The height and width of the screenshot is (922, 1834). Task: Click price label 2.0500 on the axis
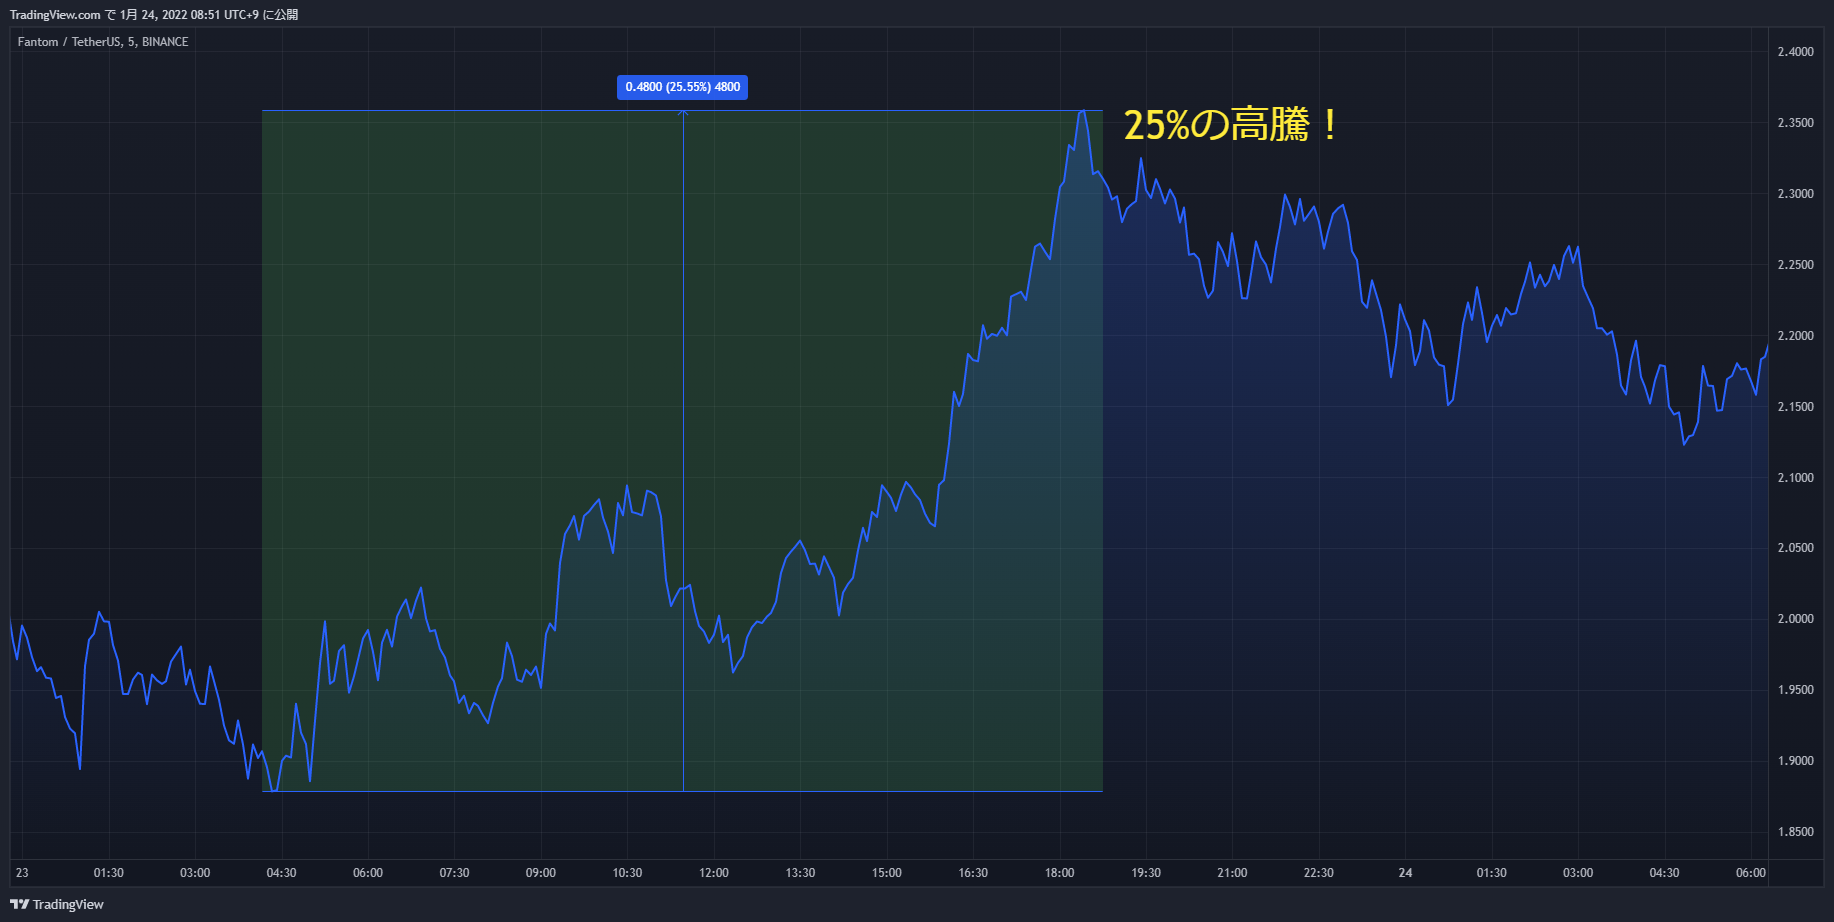[1795, 548]
